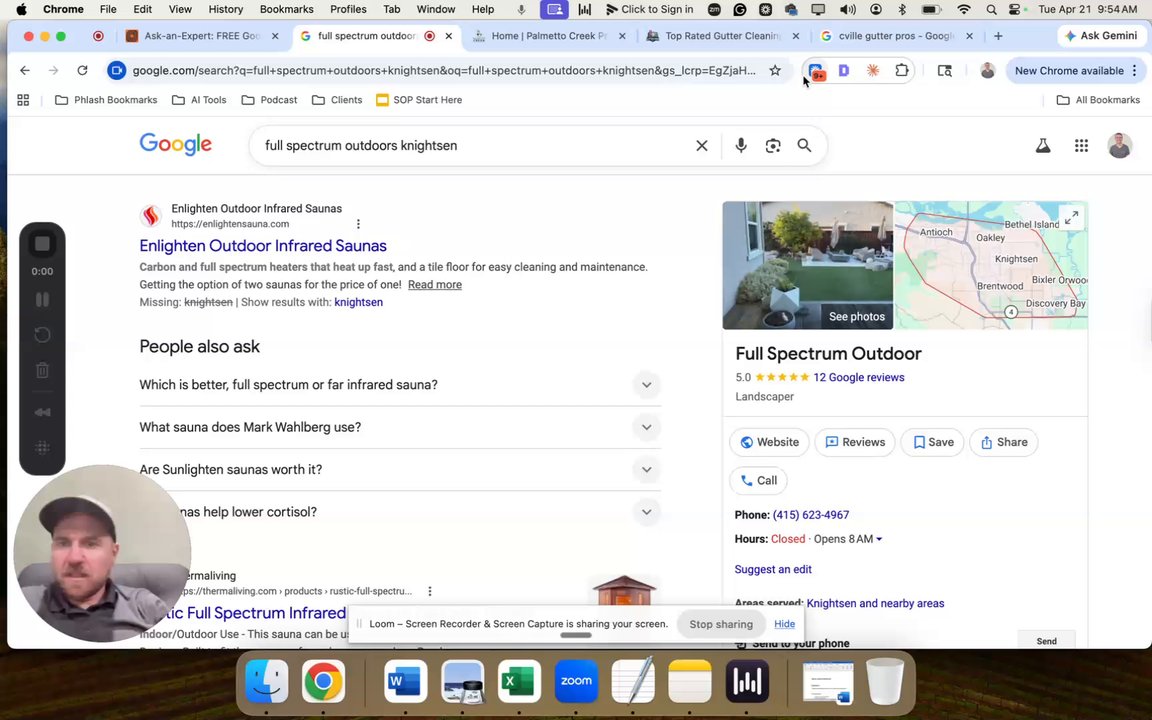Open 12 Google reviews
The height and width of the screenshot is (720, 1152).
pyautogui.click(x=859, y=378)
